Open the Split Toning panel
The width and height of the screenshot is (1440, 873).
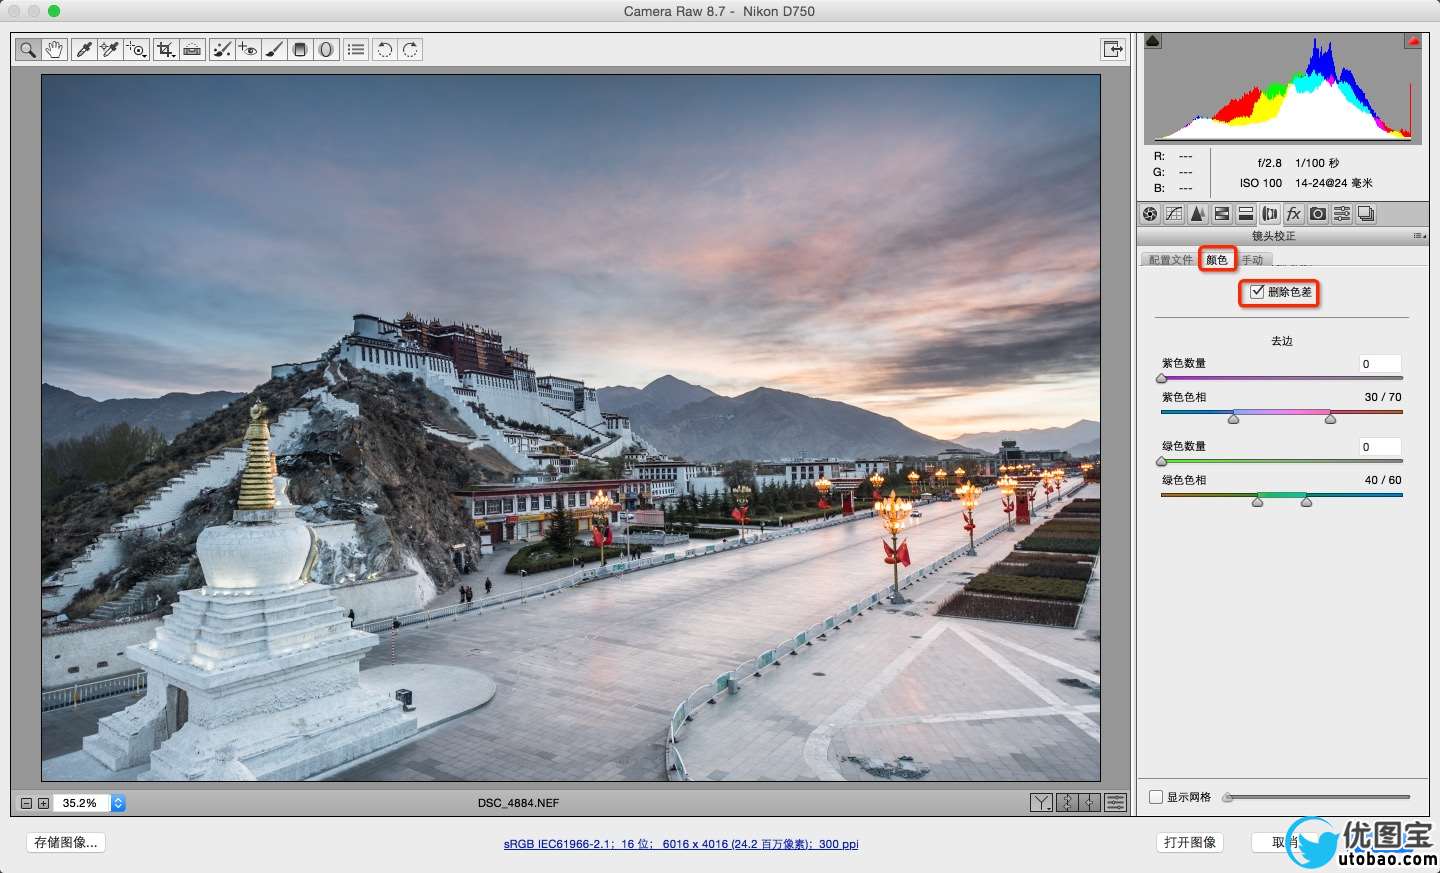click(1246, 214)
